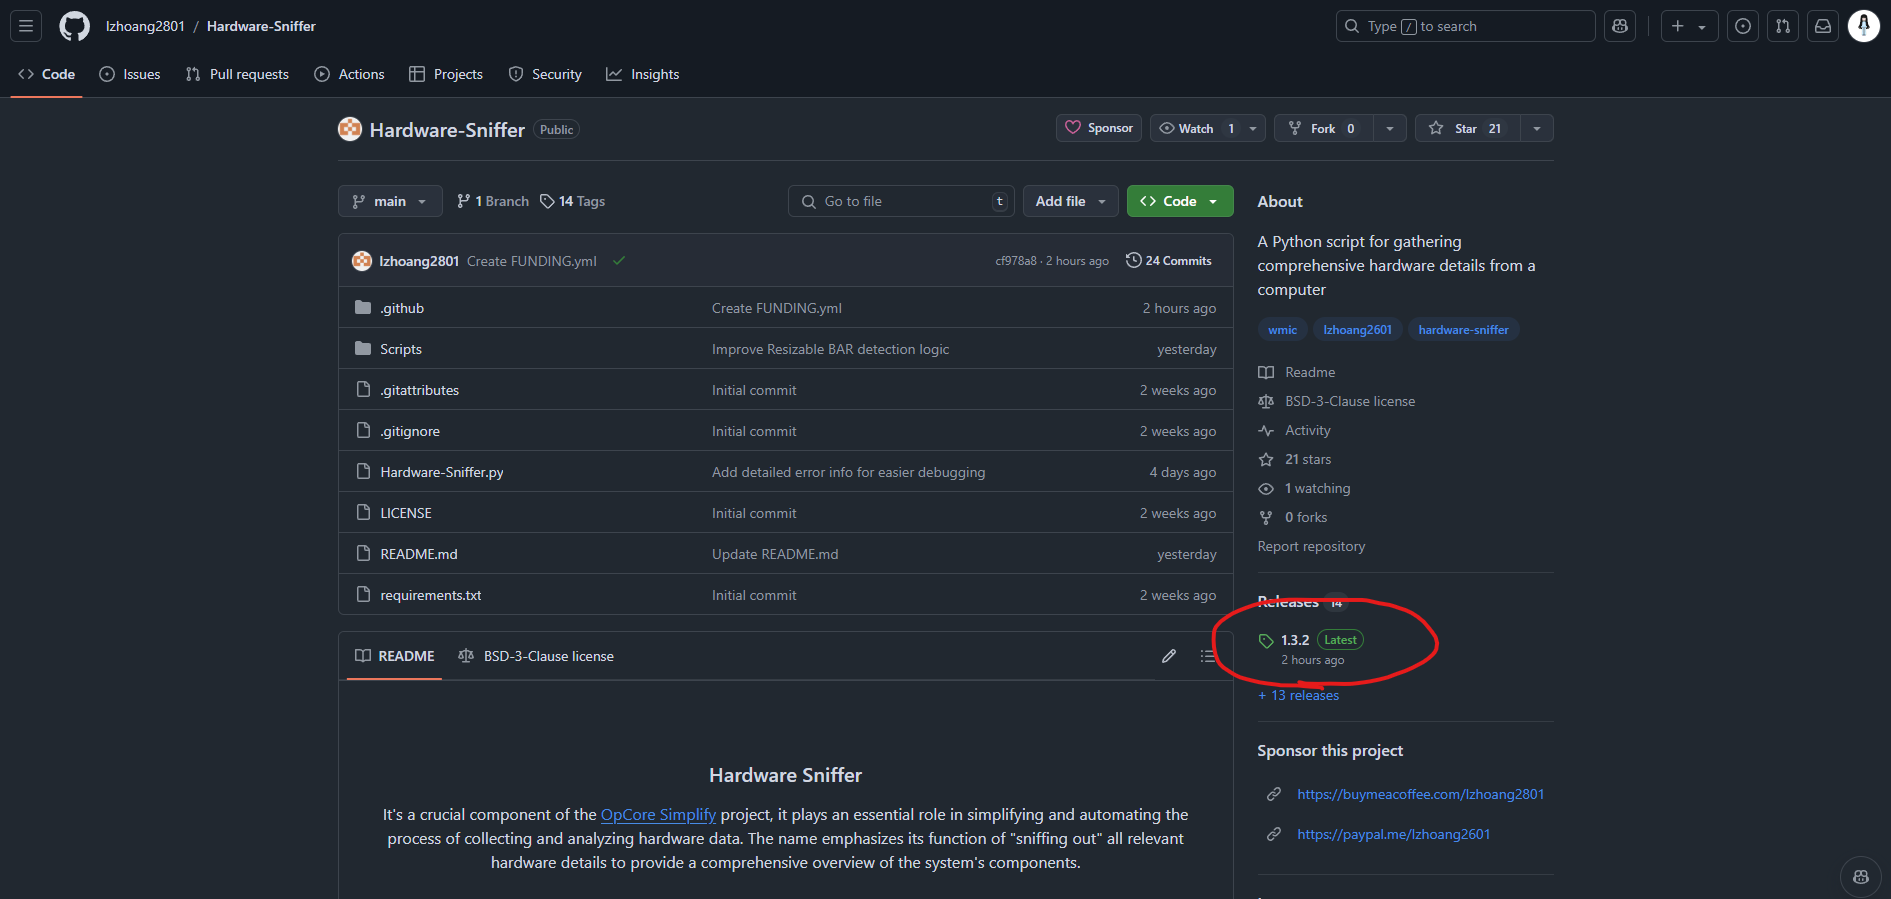
Task: Edit README using the pencil icon
Action: [x=1169, y=656]
